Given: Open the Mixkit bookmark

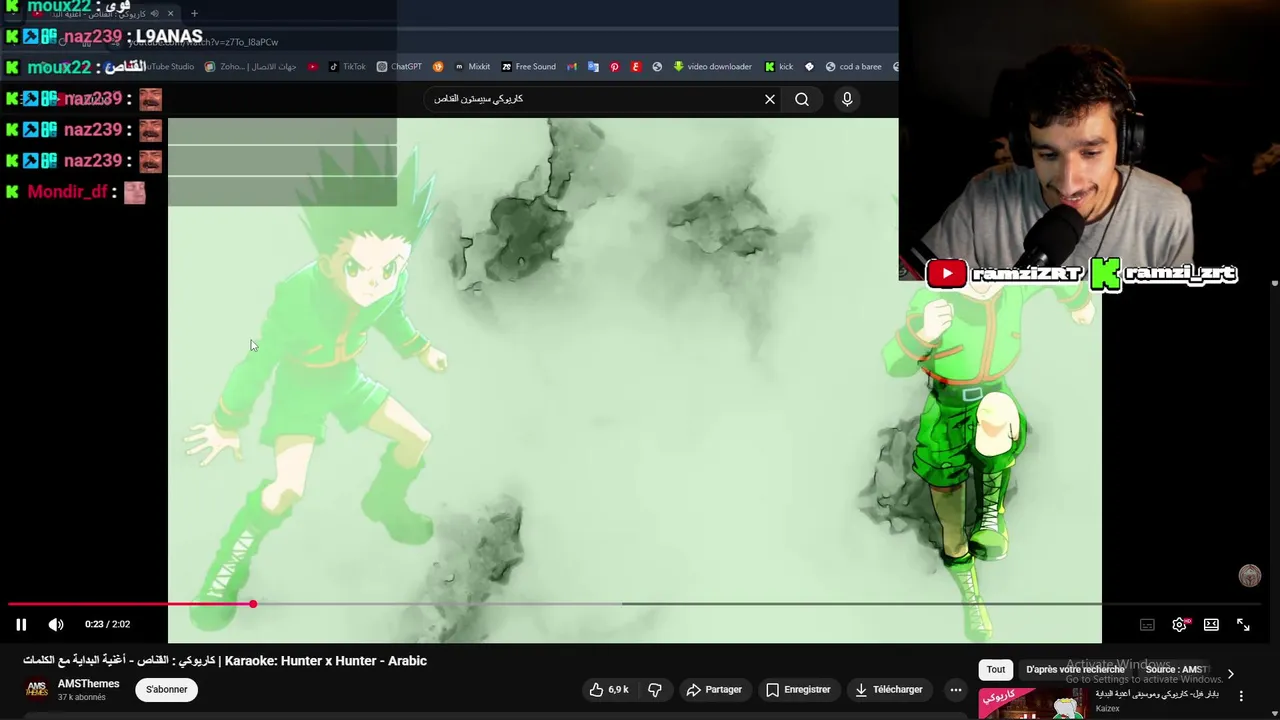Looking at the screenshot, I should coord(472,67).
